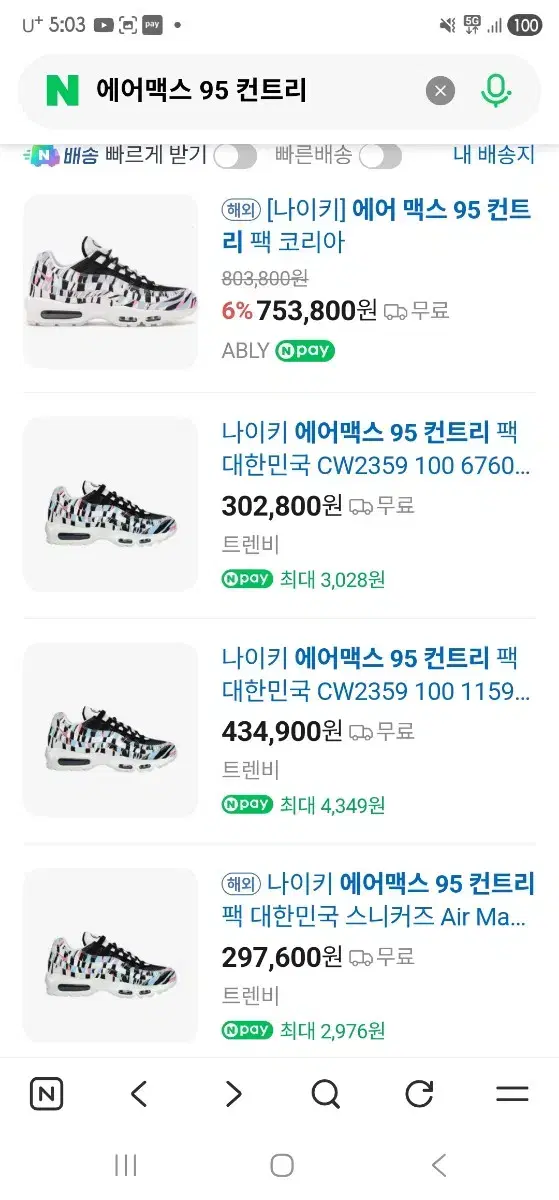Select the 434,900원 shoe thumbnail image
Image resolution: width=559 pixels, height=1200 pixels.
click(111, 730)
